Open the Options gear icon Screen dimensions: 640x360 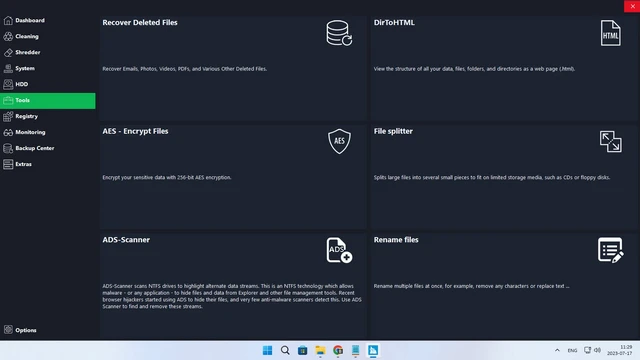click(8, 330)
